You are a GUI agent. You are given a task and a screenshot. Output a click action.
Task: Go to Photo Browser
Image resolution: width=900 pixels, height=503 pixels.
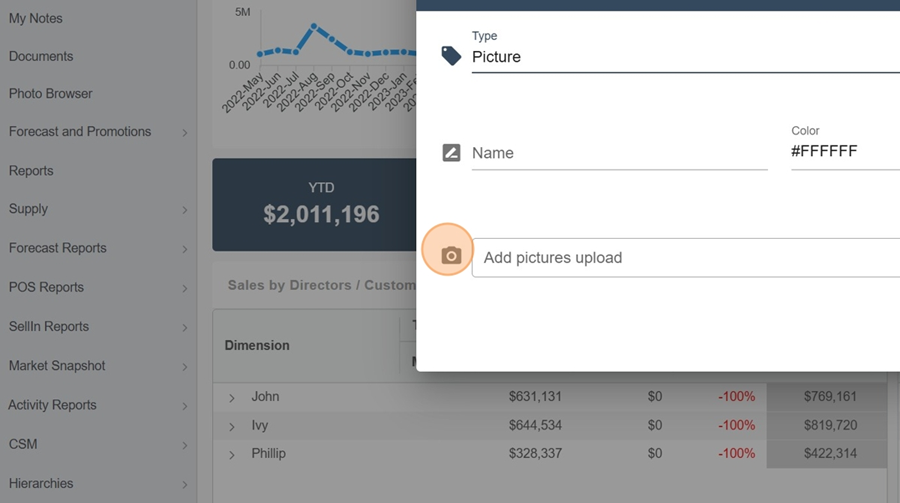(x=51, y=93)
